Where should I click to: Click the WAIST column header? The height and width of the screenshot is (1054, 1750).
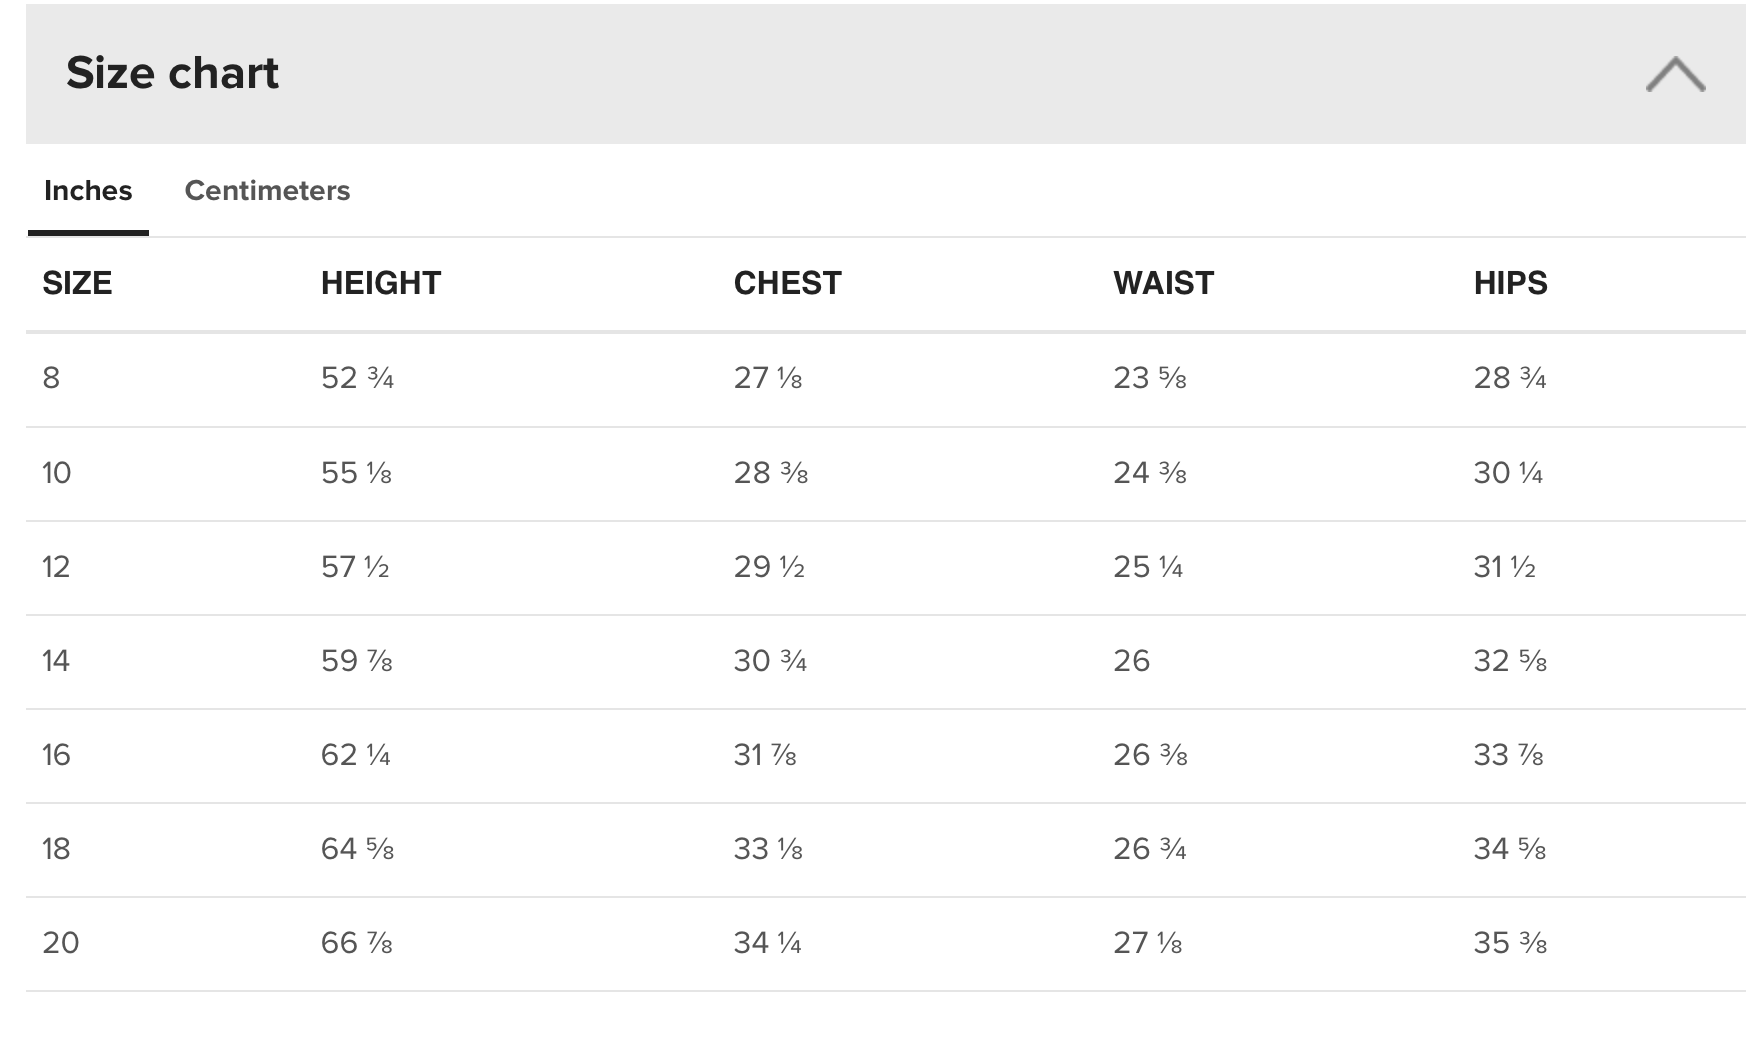point(1163,283)
